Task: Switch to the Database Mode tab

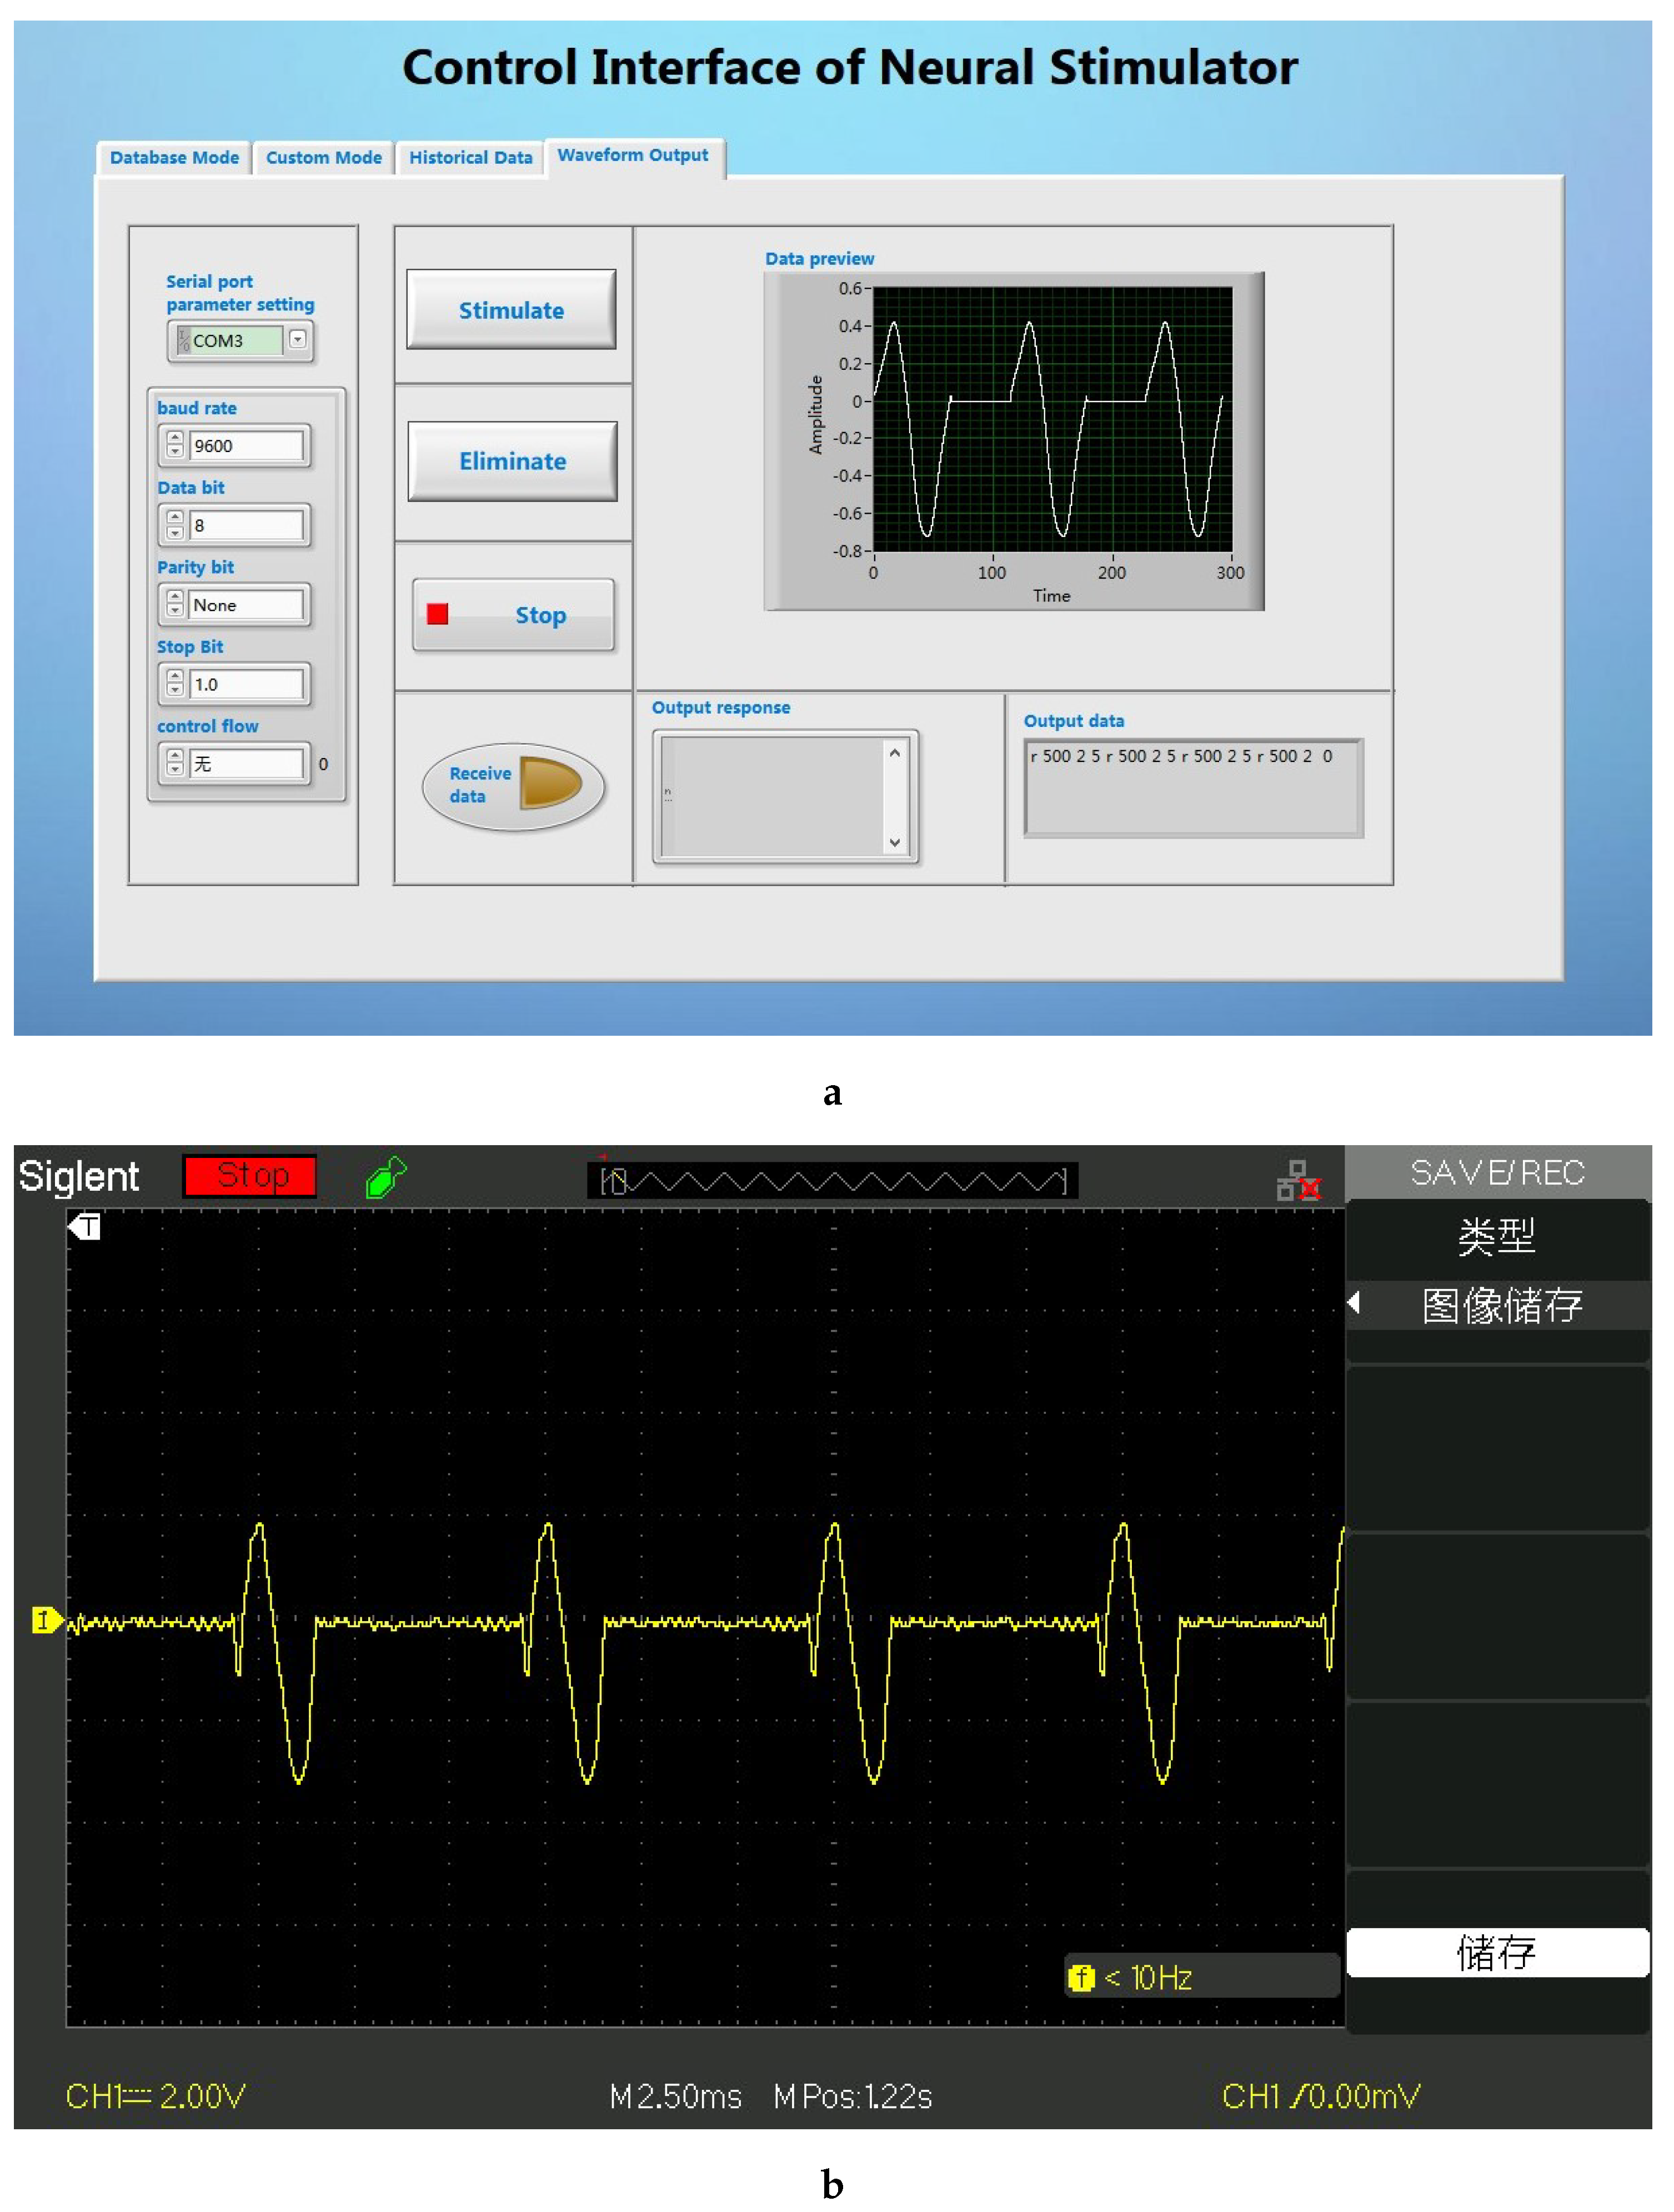Action: point(174,158)
